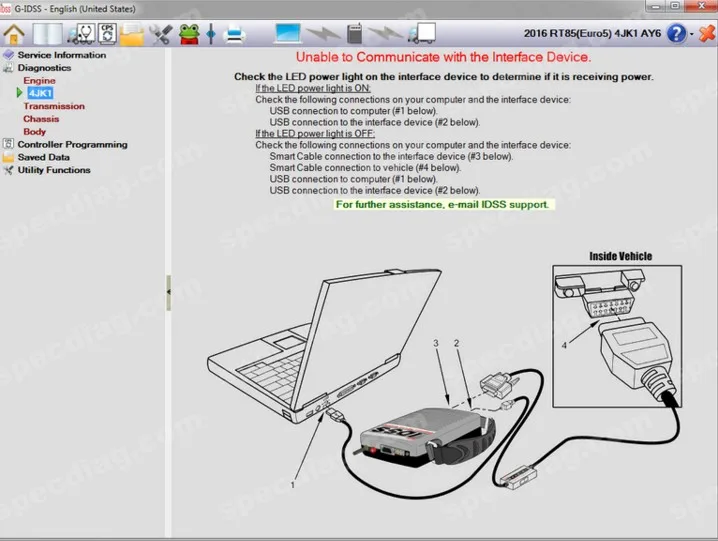
Task: Click '2016 RT85(Euro5) 4JK1 AY6' vehicle label
Action: [x=592, y=33]
